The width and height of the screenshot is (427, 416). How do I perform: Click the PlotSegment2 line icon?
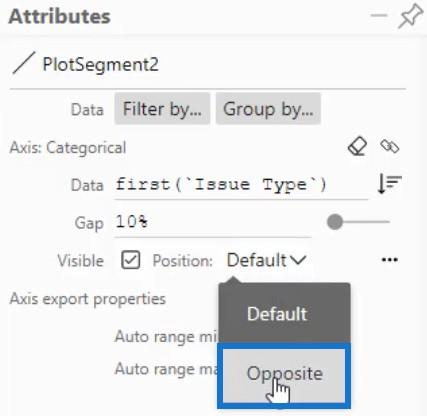click(x=23, y=63)
